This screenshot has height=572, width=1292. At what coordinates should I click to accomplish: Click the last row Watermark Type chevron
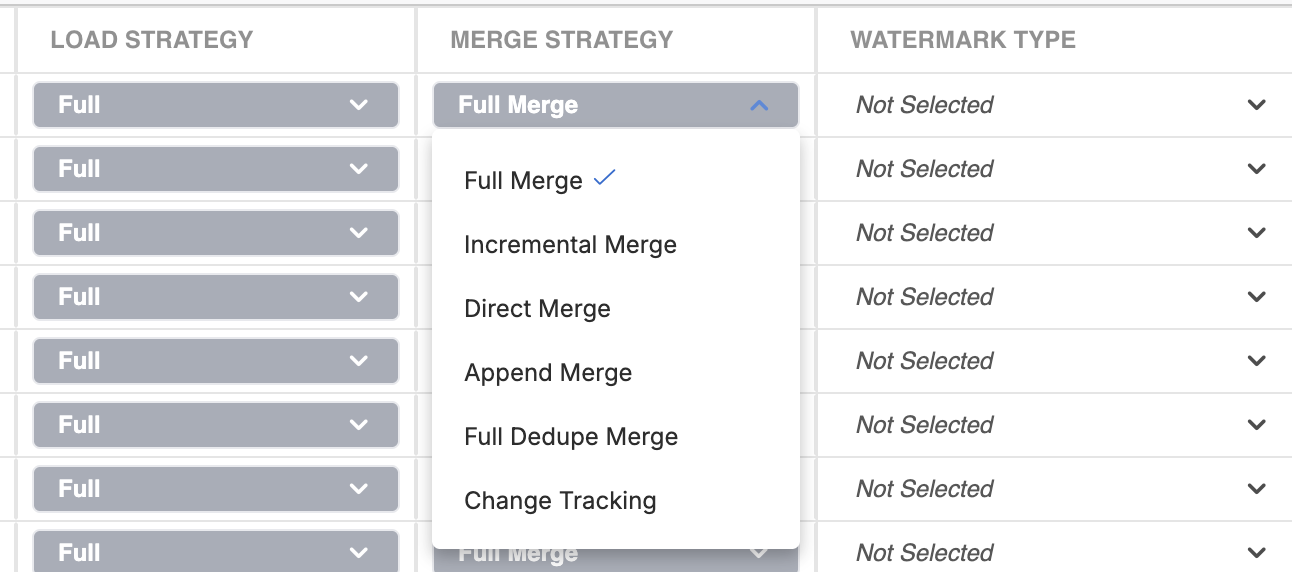(1257, 553)
